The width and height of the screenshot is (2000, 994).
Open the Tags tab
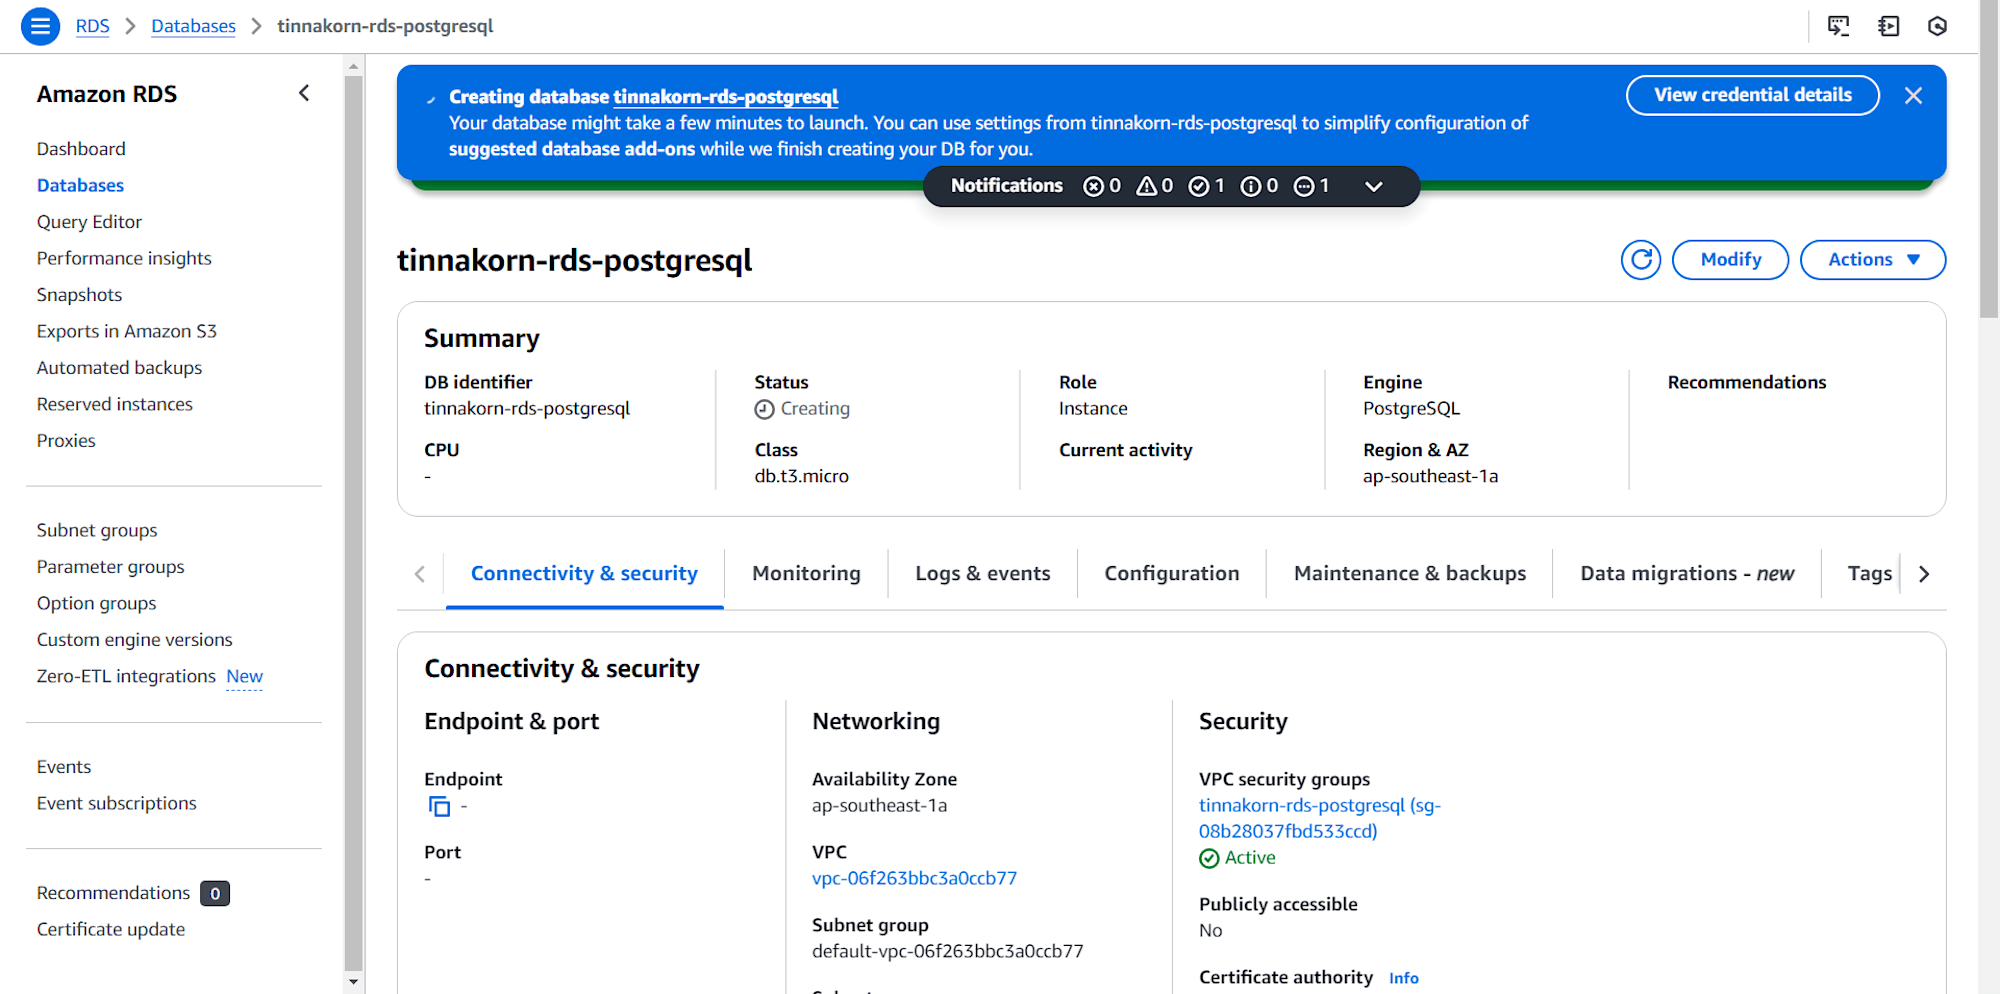tap(1869, 574)
